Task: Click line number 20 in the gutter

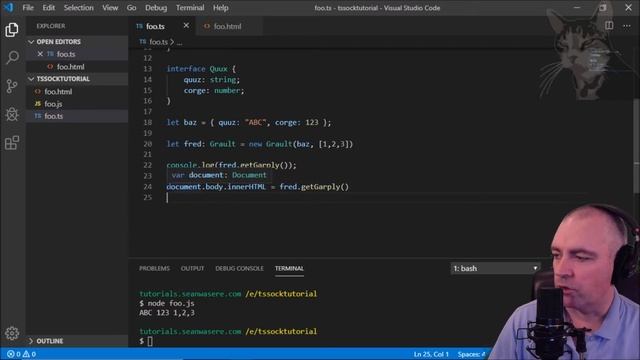Action: point(148,144)
